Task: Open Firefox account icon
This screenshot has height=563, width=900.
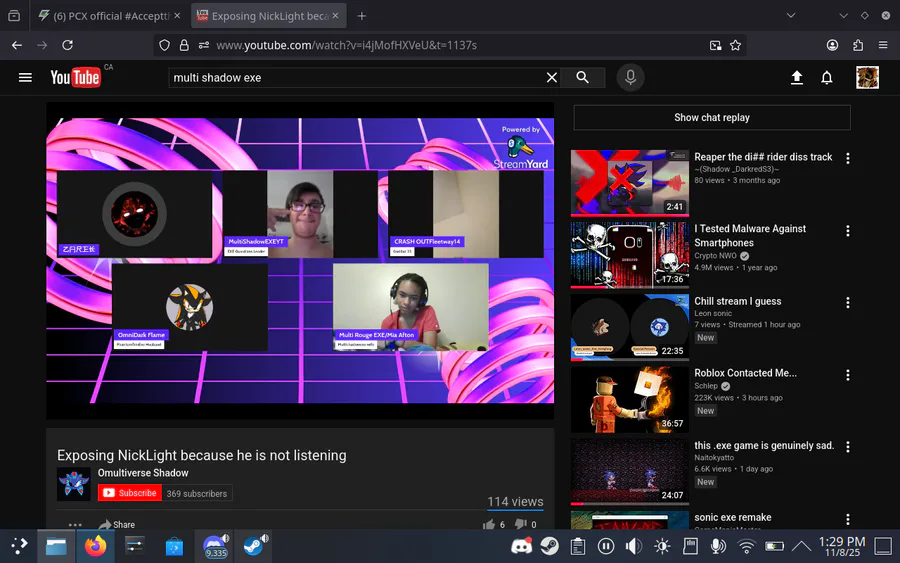Action: (832, 45)
